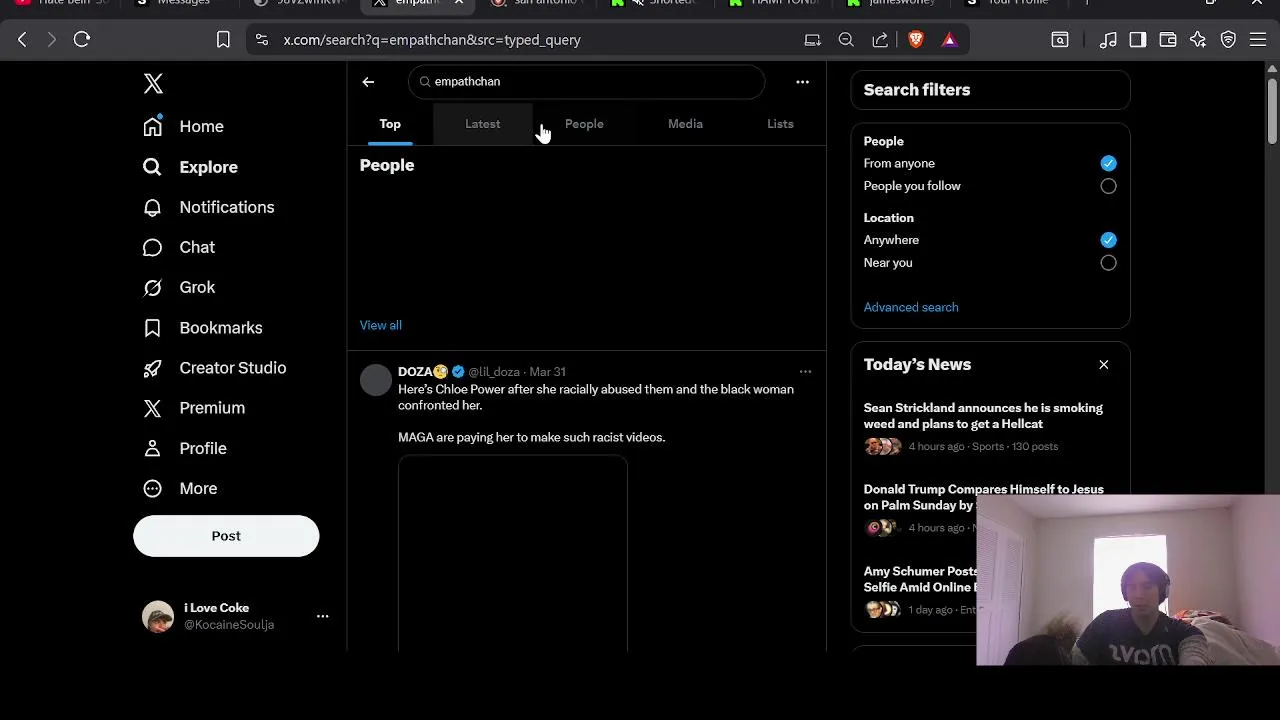Open the media thumbnail in DOZA's post
The width and height of the screenshot is (1280, 720).
tap(513, 554)
